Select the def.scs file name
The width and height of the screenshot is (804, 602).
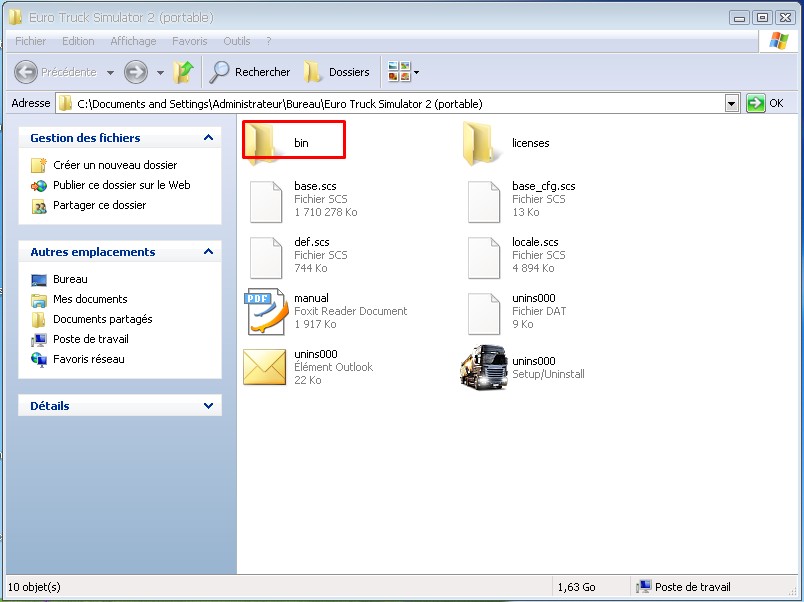(312, 242)
